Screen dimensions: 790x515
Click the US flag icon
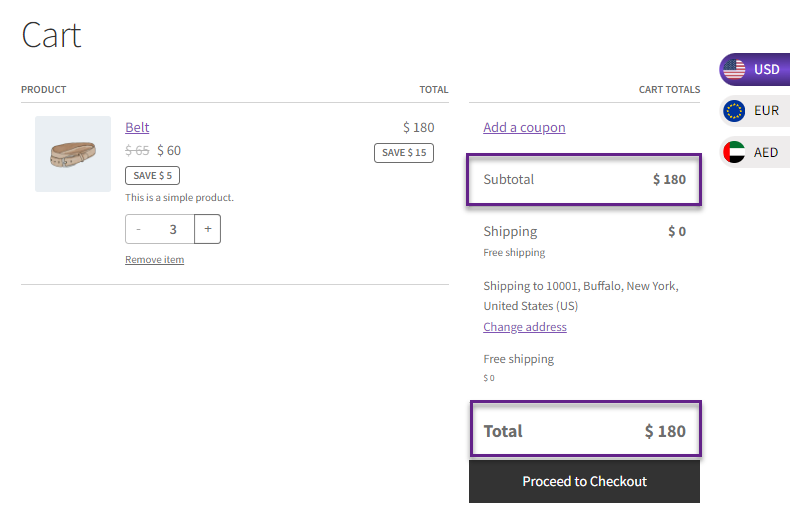(734, 70)
